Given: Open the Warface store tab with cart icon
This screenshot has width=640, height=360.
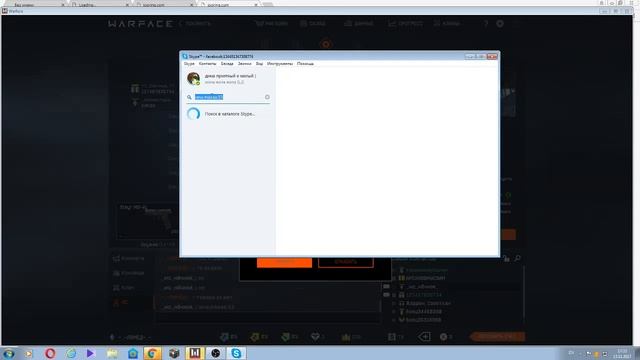Looking at the screenshot, I should pos(271,24).
